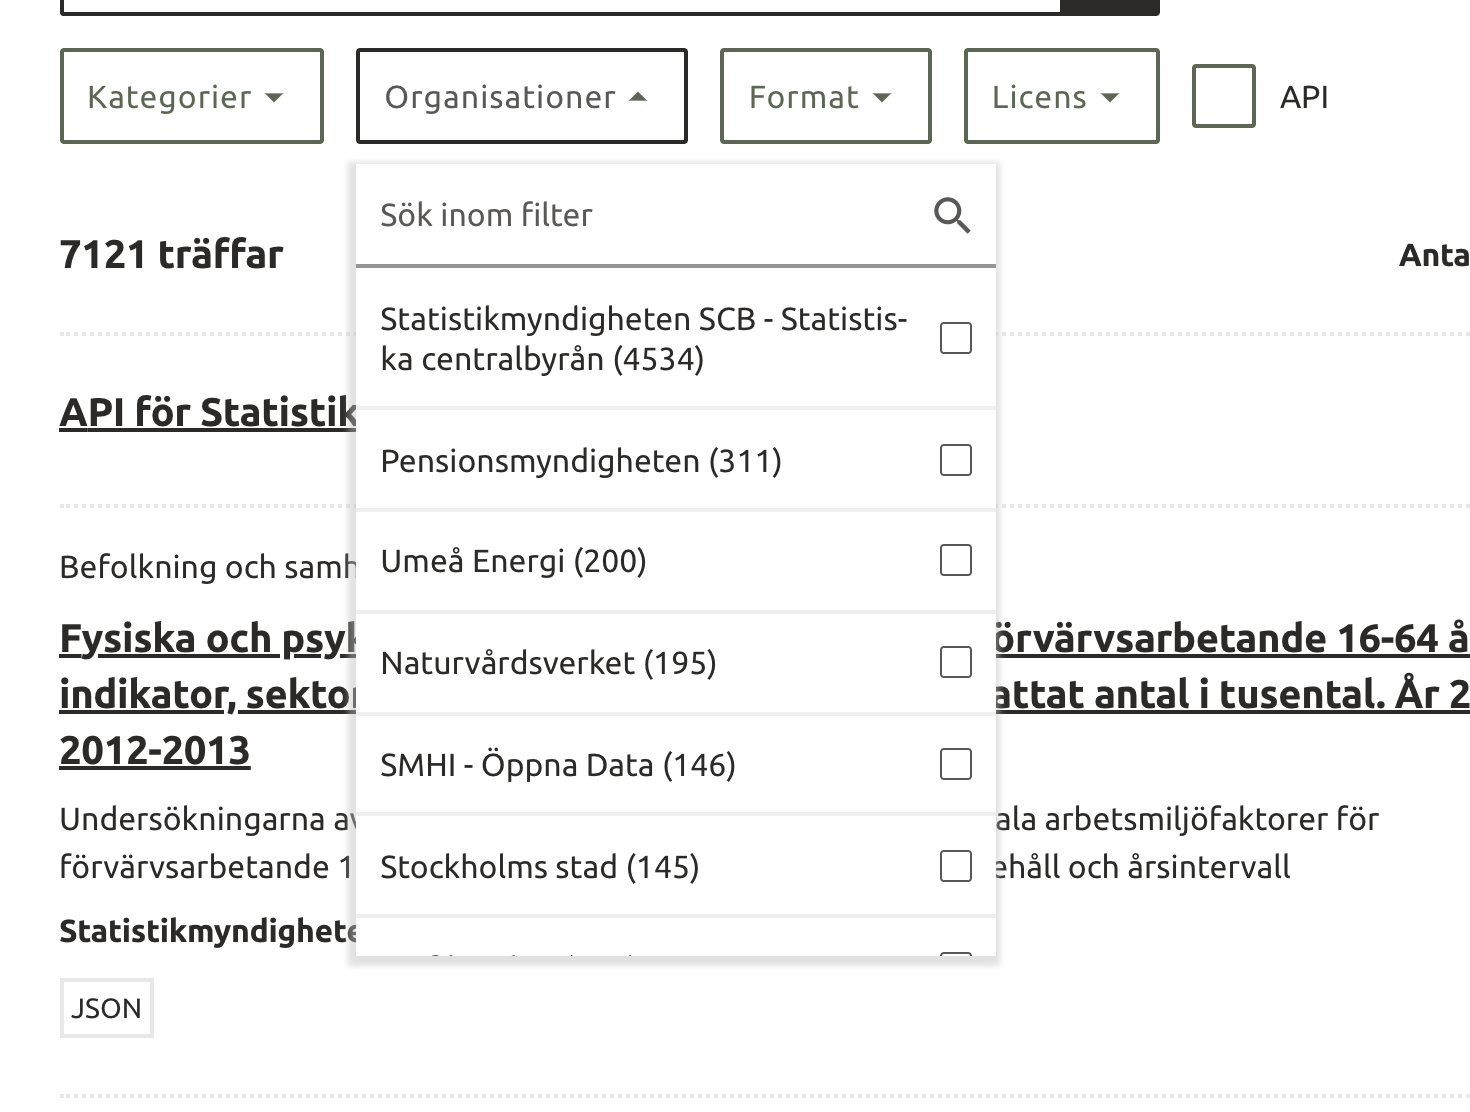Select the SMHI - Öppna Data (146) label

[x=558, y=765]
